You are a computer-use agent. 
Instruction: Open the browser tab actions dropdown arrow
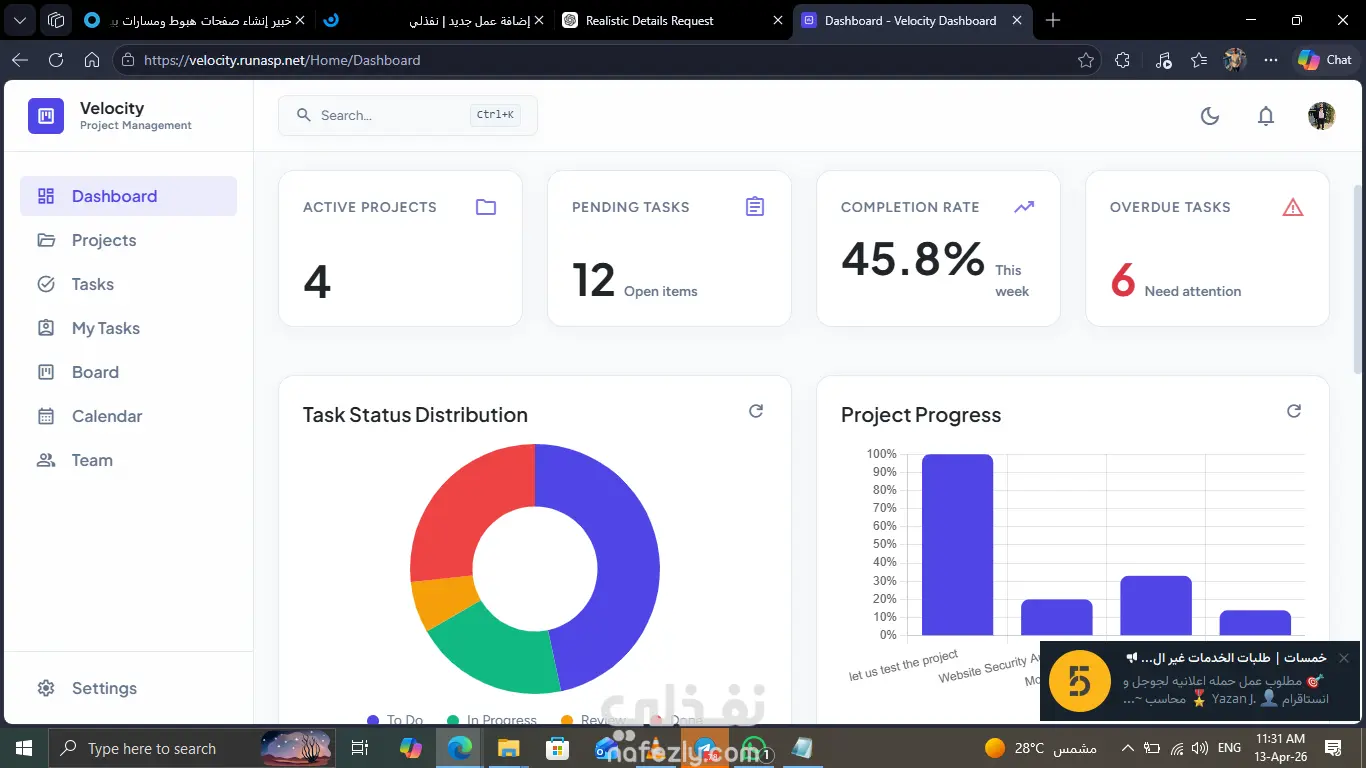(x=22, y=20)
